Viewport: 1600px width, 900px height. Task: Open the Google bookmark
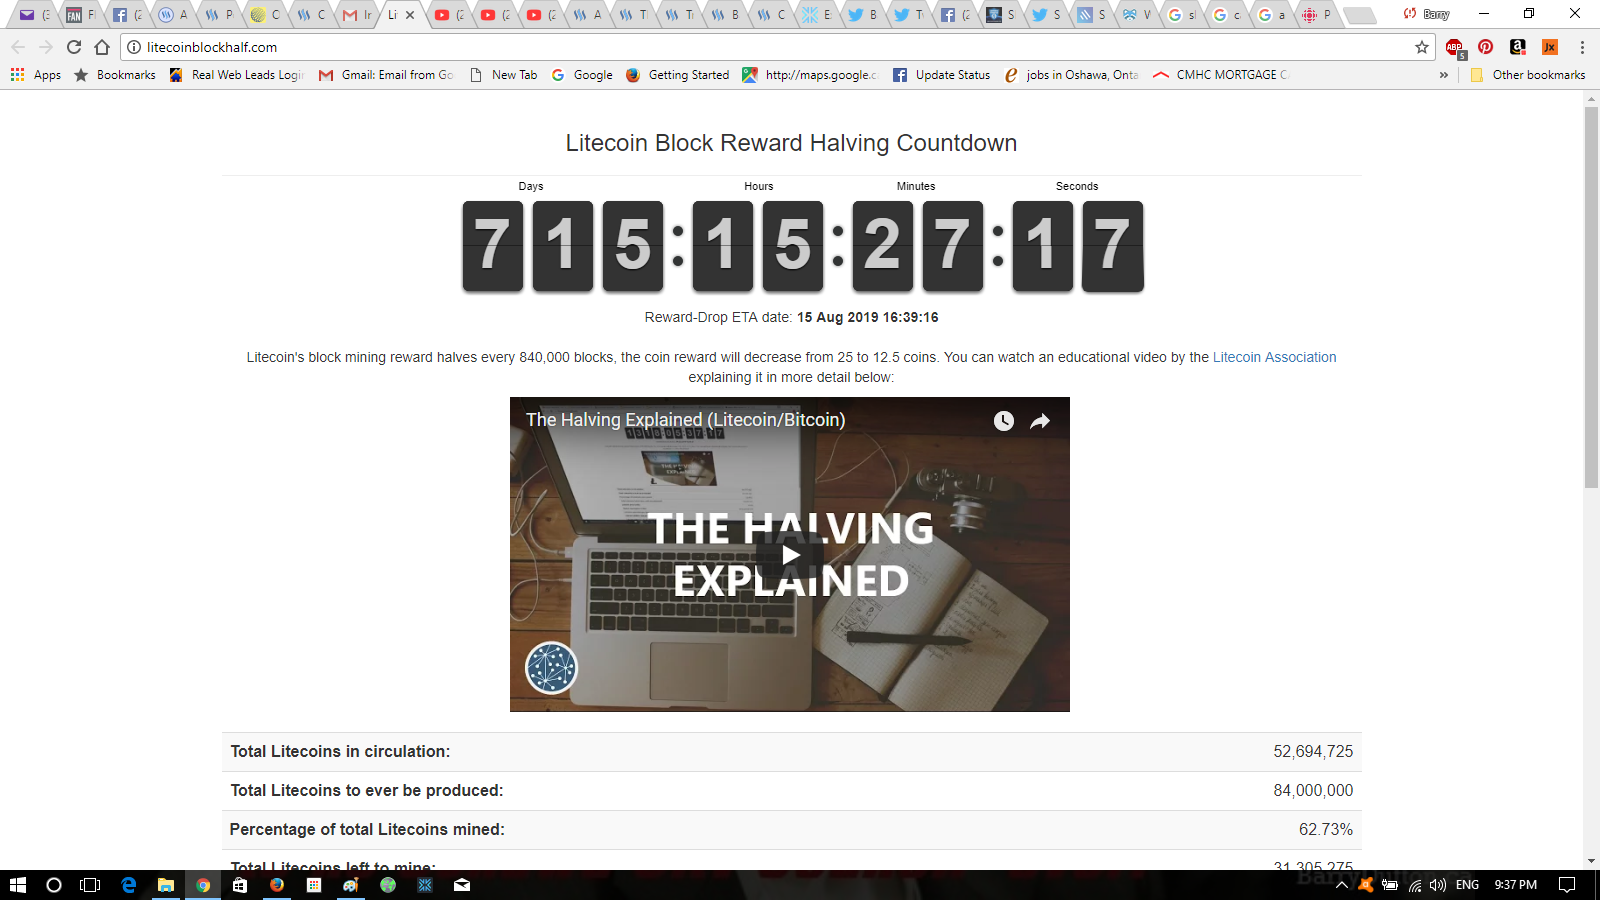[x=582, y=75]
